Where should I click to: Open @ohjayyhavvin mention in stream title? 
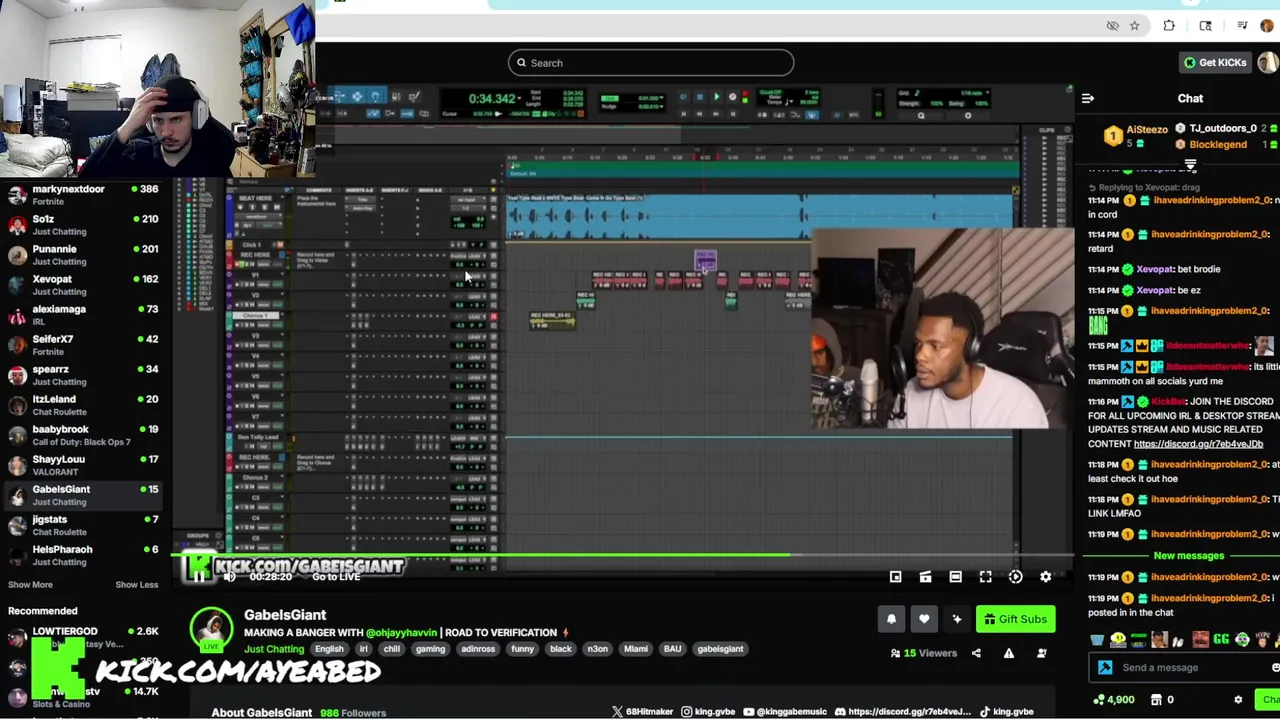coord(401,633)
